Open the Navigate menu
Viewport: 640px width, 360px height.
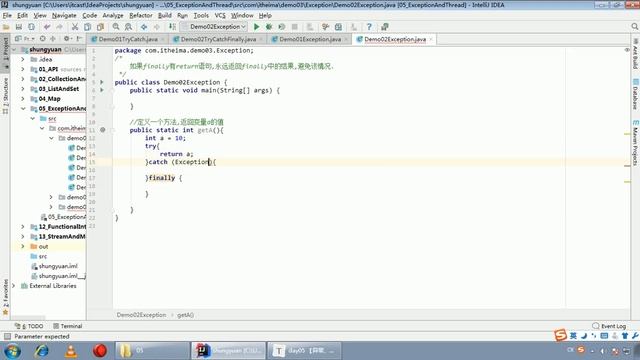tap(64, 16)
